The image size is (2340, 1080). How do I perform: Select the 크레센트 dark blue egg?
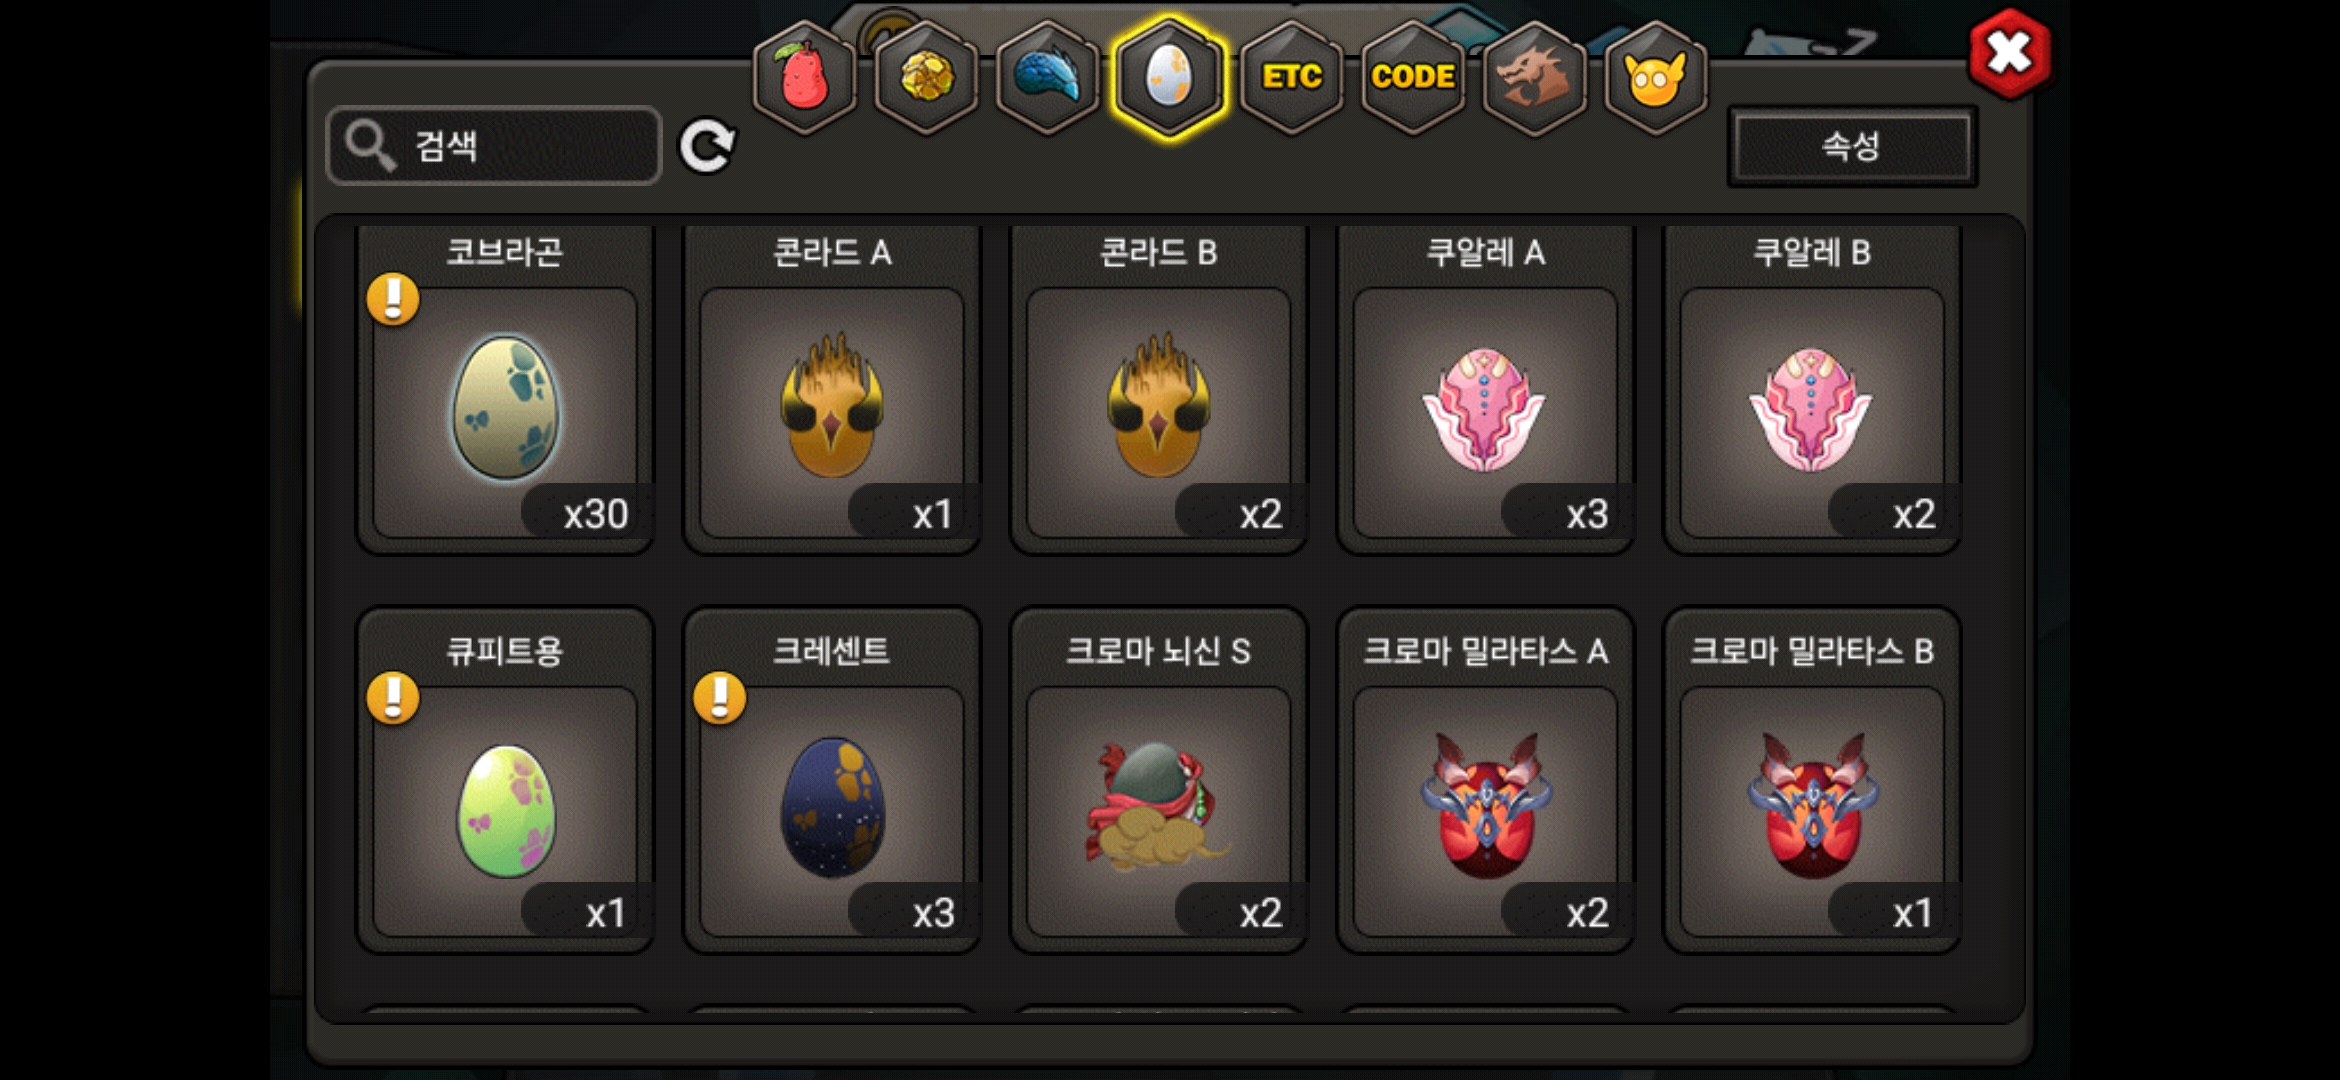point(832,780)
